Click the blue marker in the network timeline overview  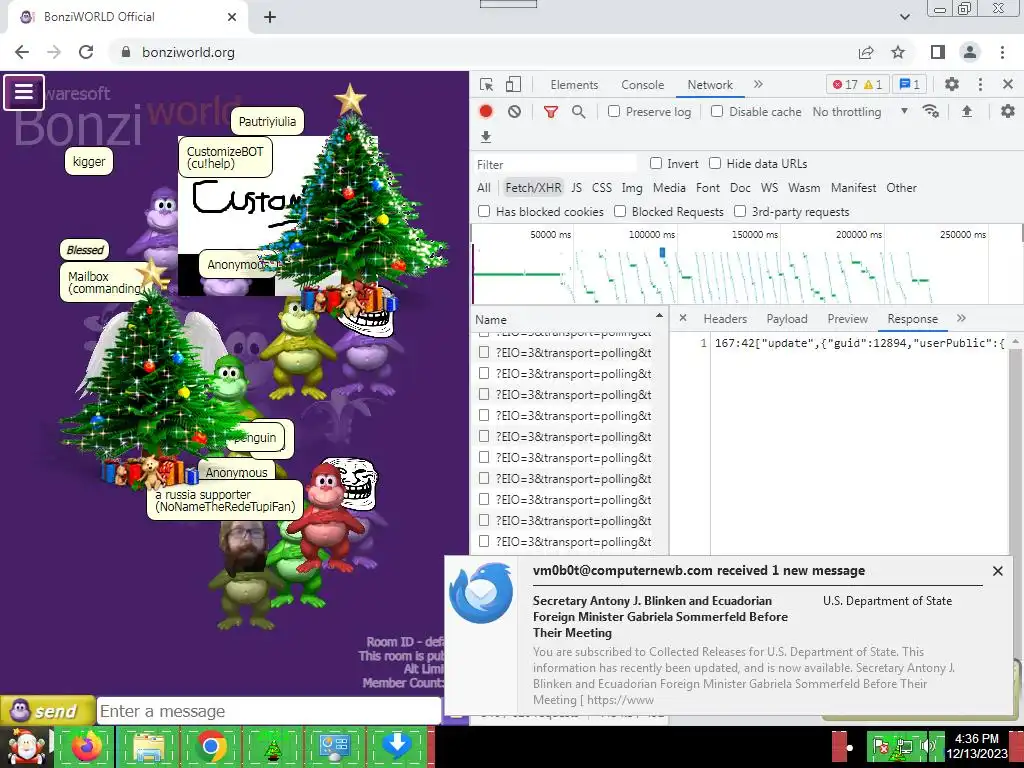662,252
